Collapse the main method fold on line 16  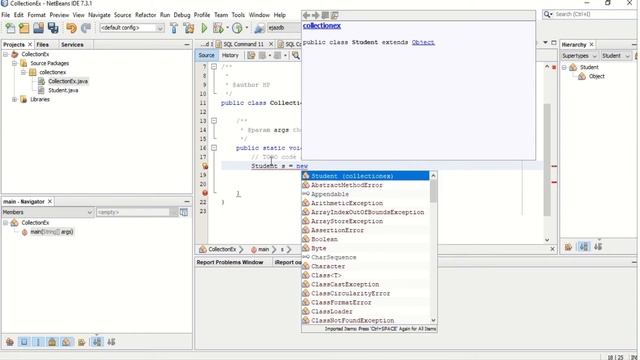coord(213,148)
